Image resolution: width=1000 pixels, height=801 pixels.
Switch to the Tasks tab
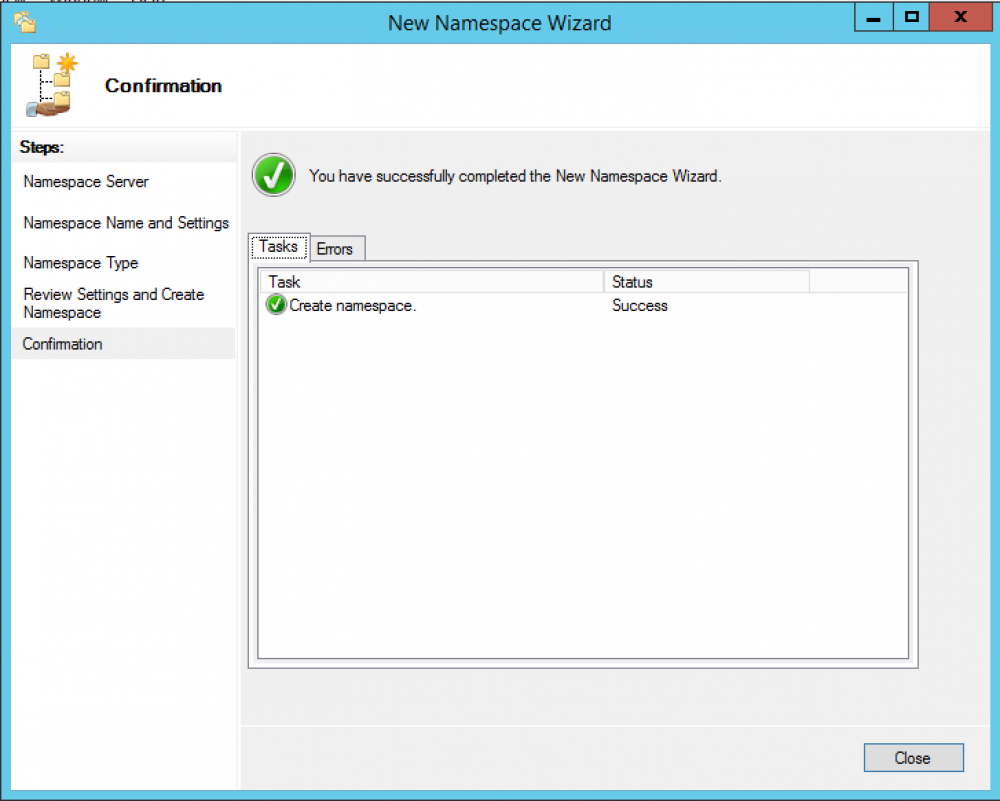(278, 246)
